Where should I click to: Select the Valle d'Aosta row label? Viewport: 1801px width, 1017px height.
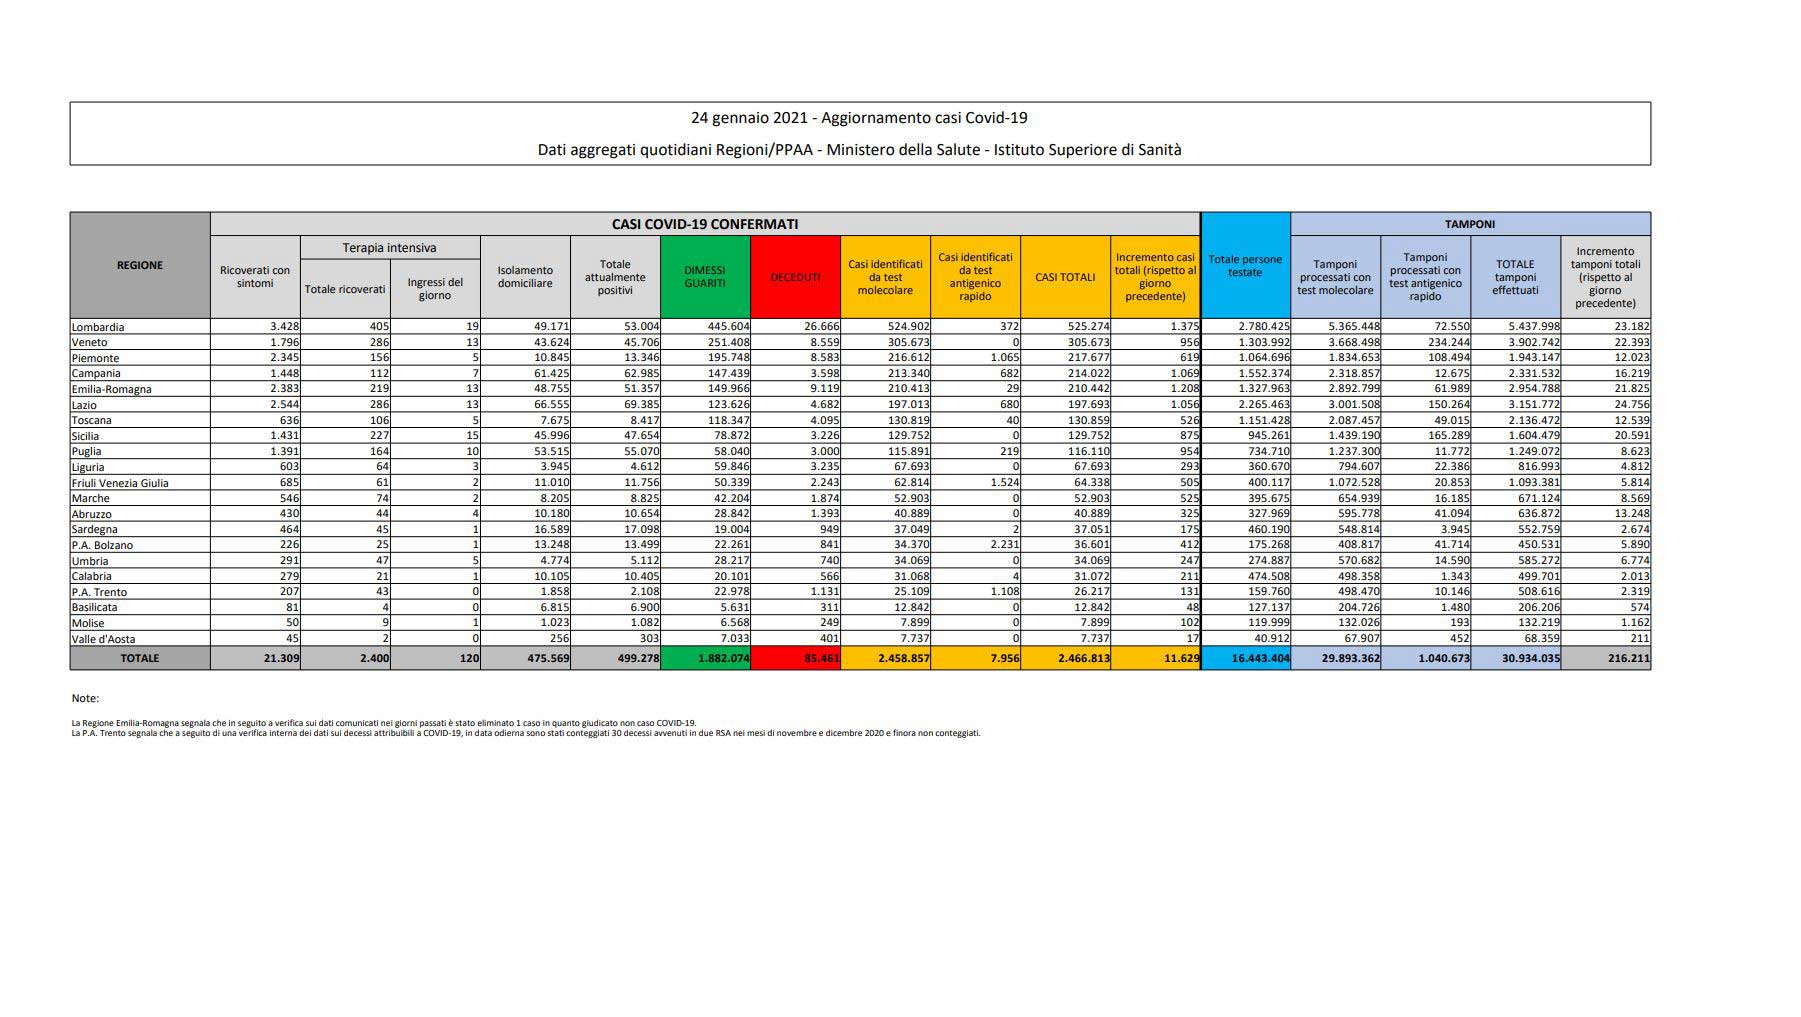pyautogui.click(x=103, y=639)
